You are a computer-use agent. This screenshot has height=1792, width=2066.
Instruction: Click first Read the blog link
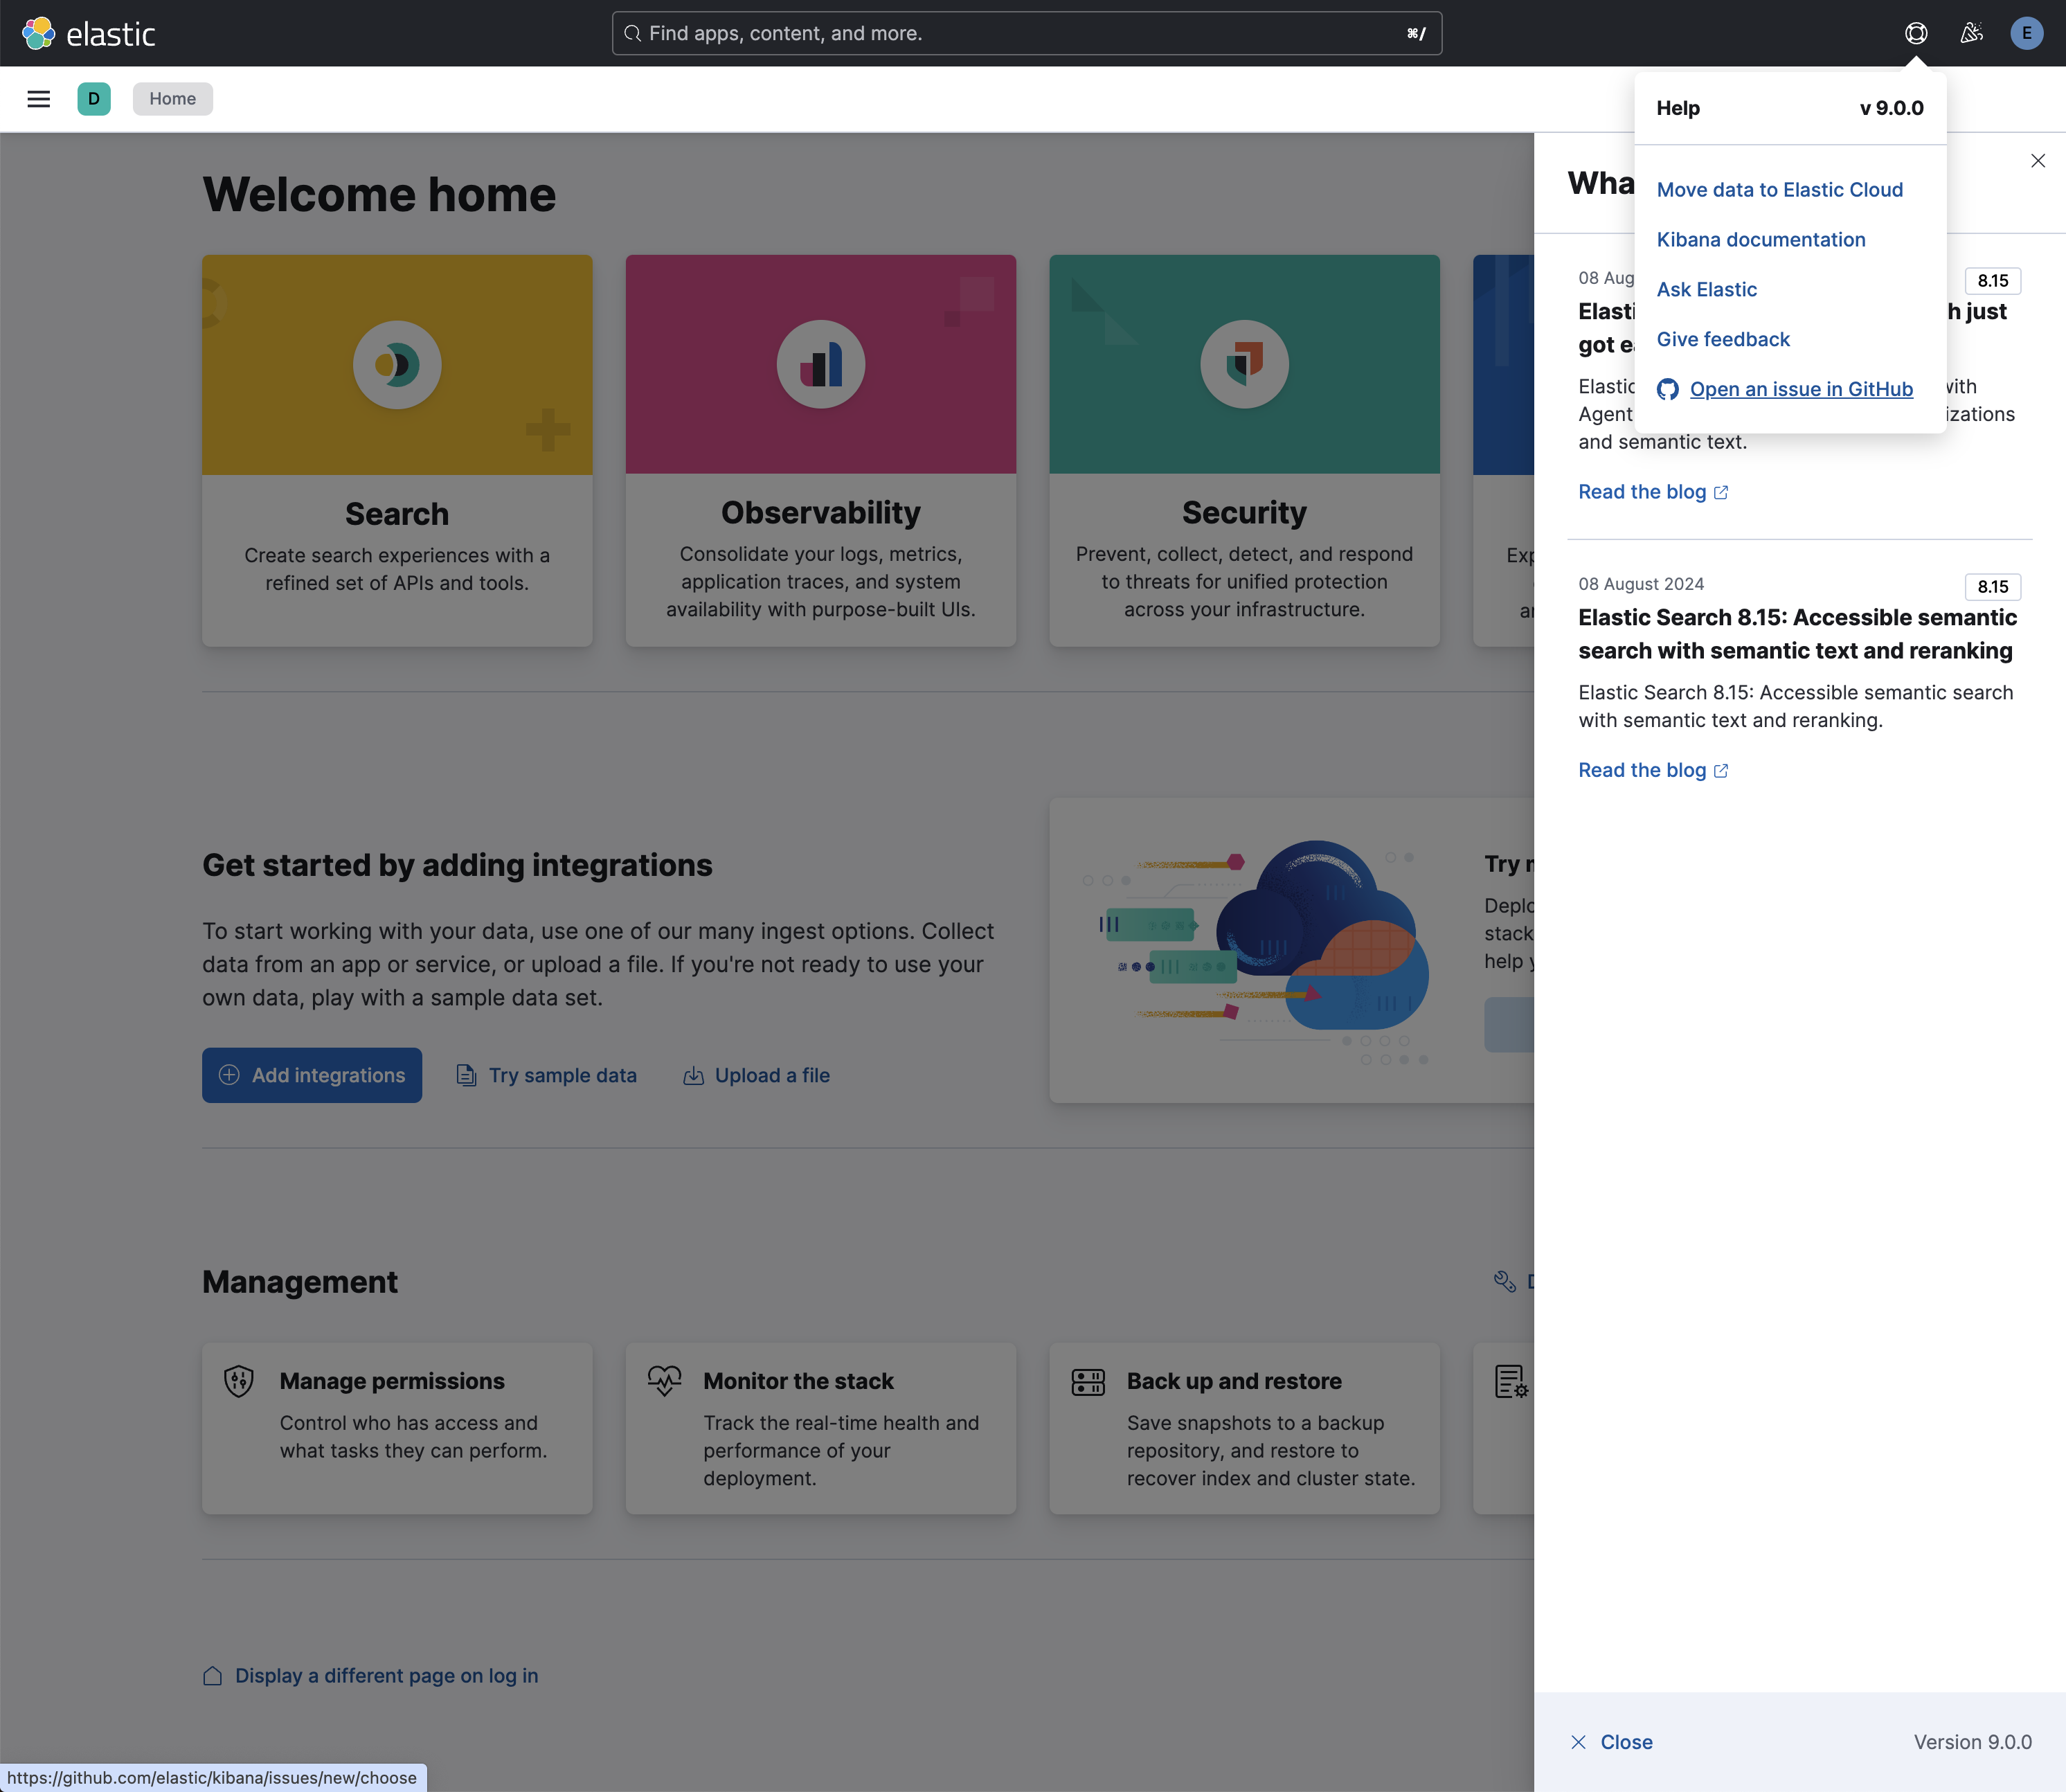click(1653, 492)
